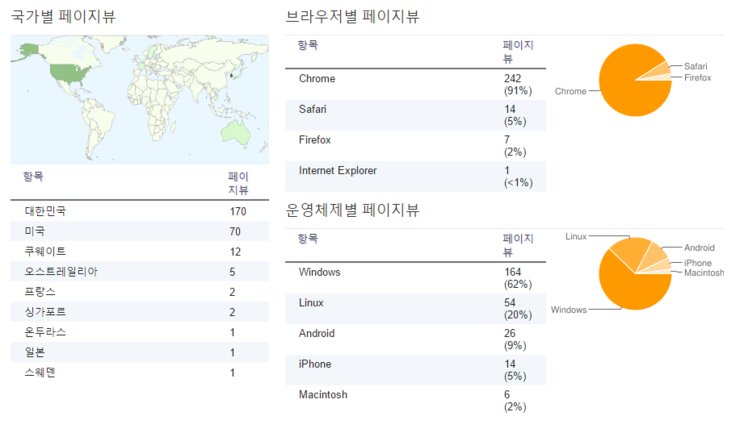
Task: Select the 미국 row with 70 pageviews
Action: [140, 231]
